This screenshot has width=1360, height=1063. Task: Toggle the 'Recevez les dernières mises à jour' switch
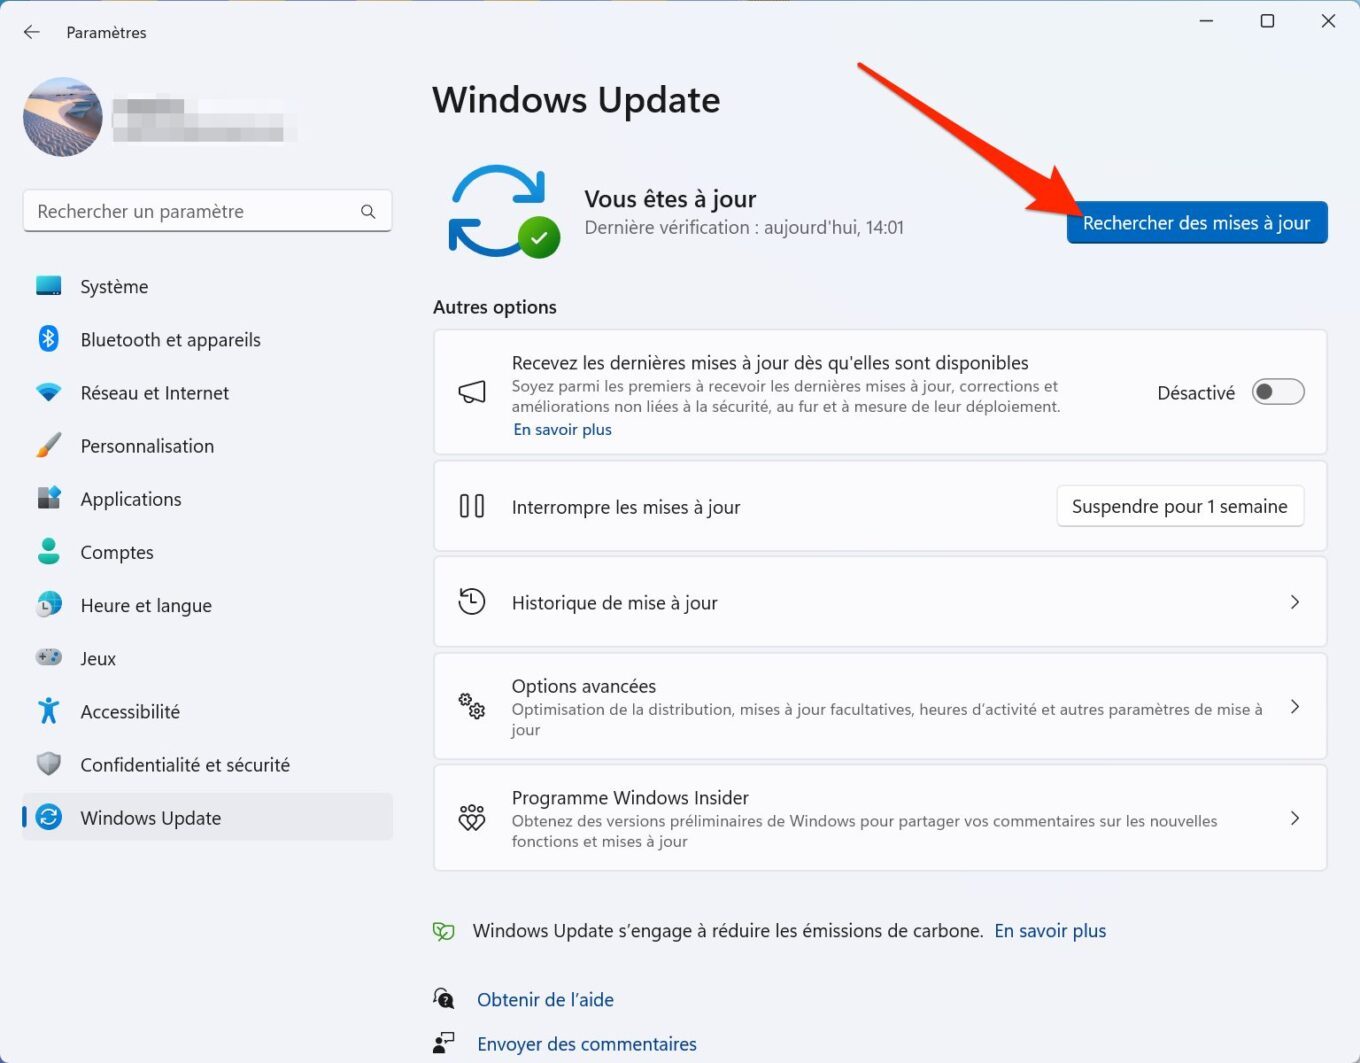1278,392
